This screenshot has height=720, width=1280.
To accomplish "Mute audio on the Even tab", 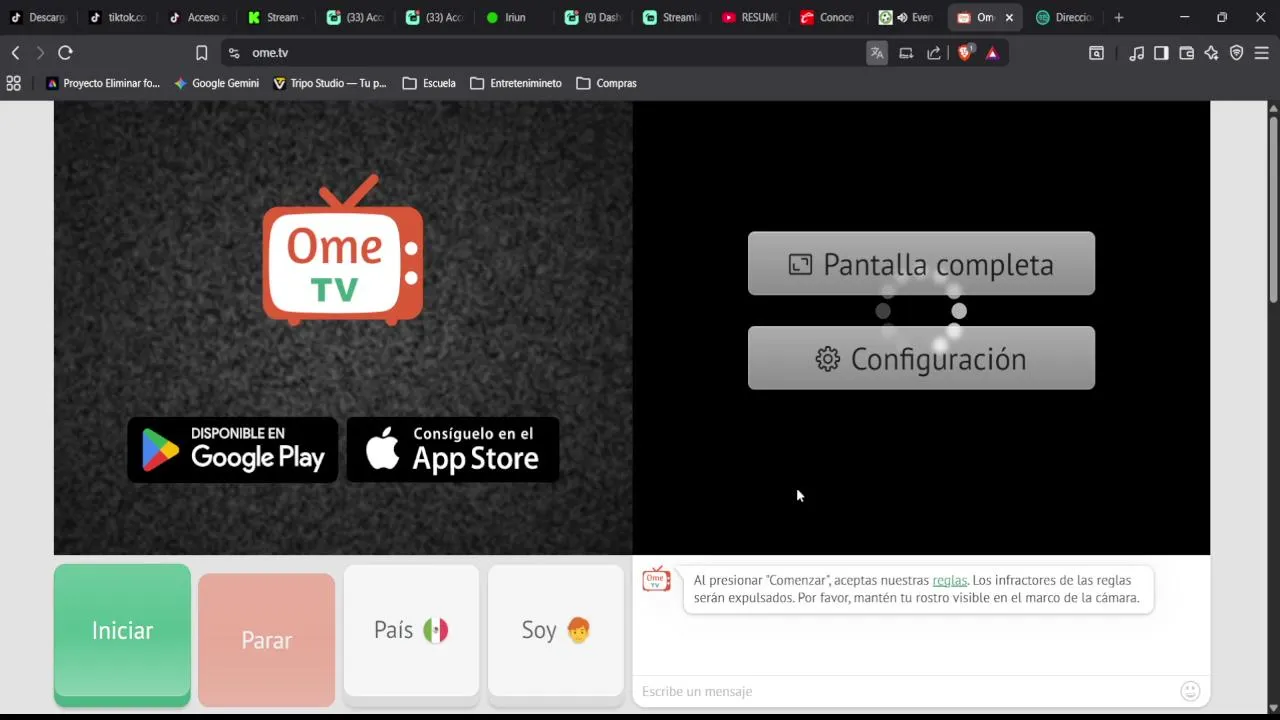I will coord(902,17).
